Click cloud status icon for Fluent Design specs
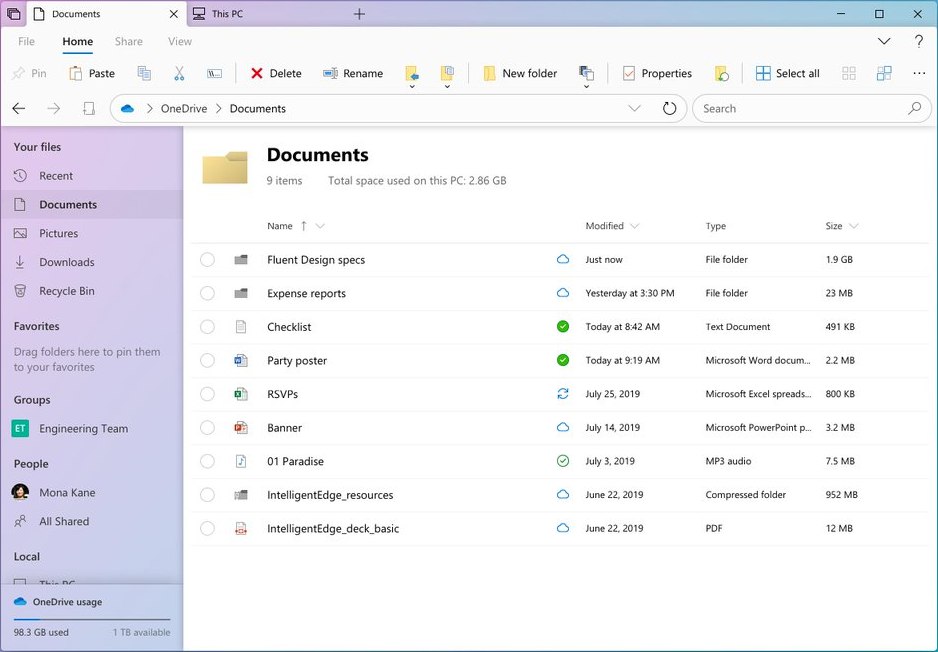The height and width of the screenshot is (652, 938). click(563, 259)
